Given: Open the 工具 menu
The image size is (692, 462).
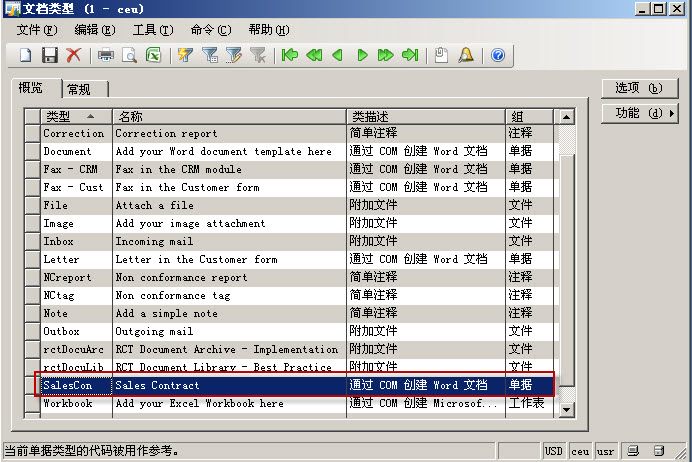Looking at the screenshot, I should click(153, 30).
